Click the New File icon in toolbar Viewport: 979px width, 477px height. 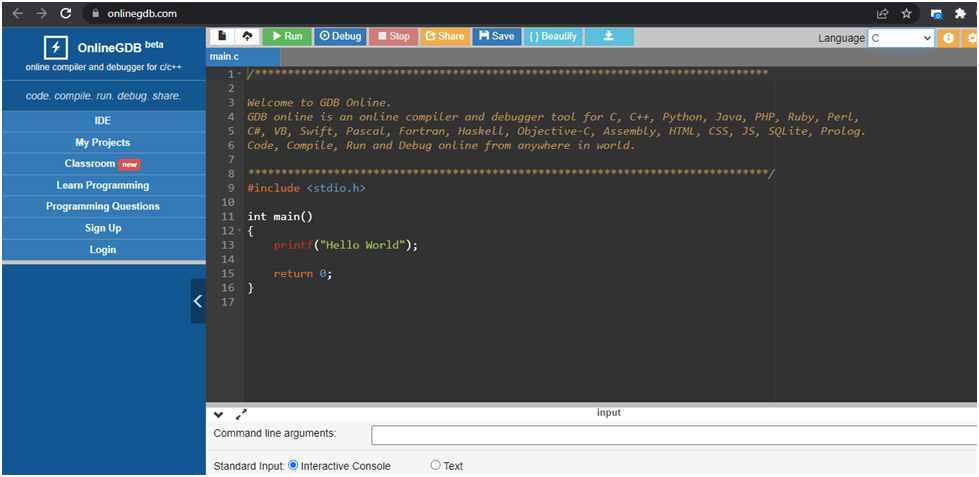[221, 36]
